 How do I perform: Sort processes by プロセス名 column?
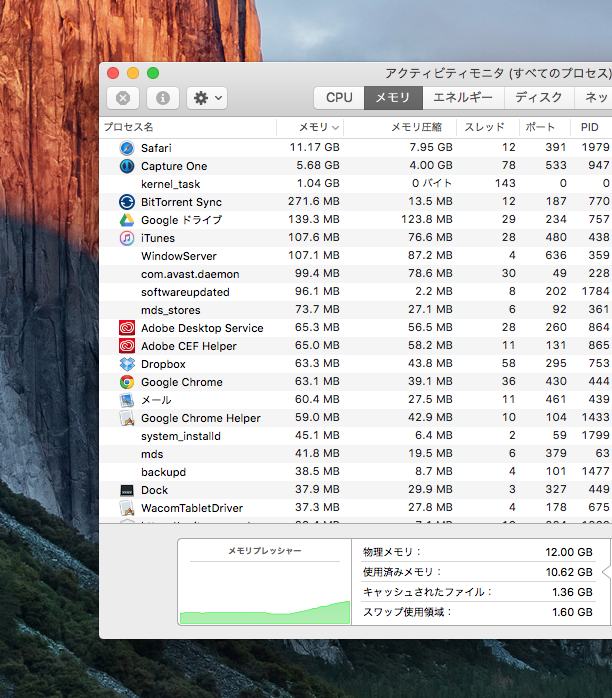[130, 127]
